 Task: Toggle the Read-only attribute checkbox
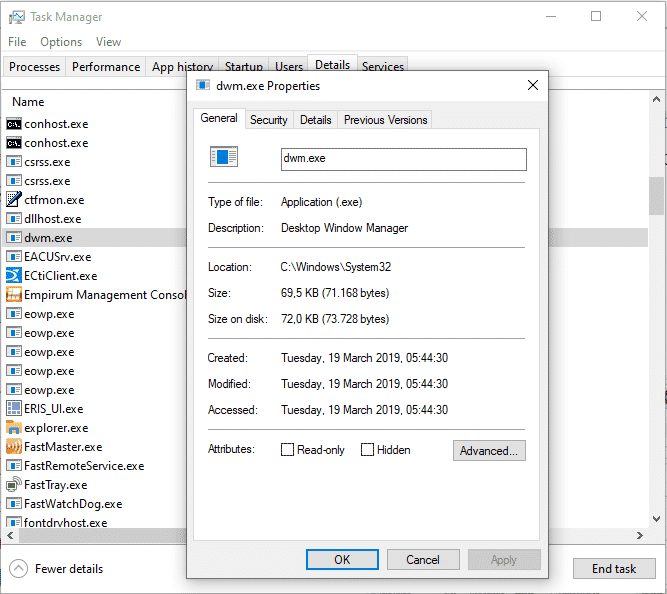(x=287, y=449)
